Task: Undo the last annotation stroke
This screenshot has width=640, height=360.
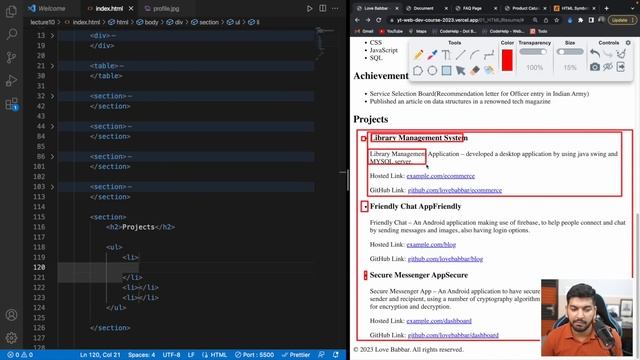Action: tap(595, 53)
